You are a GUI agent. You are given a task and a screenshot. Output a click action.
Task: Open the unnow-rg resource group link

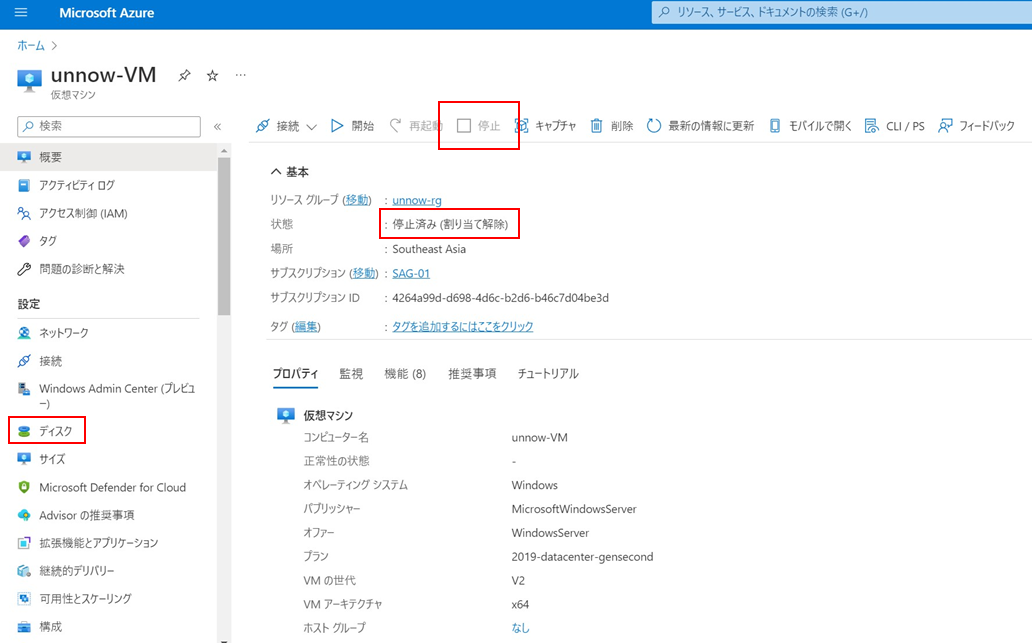click(x=417, y=200)
